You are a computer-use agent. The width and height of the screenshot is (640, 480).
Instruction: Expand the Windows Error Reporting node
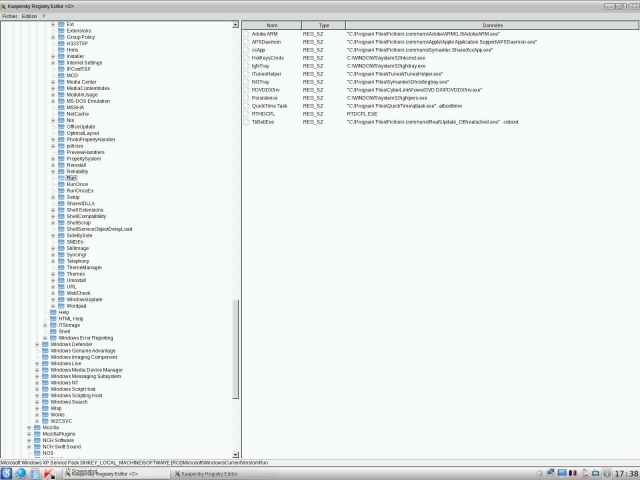(x=45, y=338)
